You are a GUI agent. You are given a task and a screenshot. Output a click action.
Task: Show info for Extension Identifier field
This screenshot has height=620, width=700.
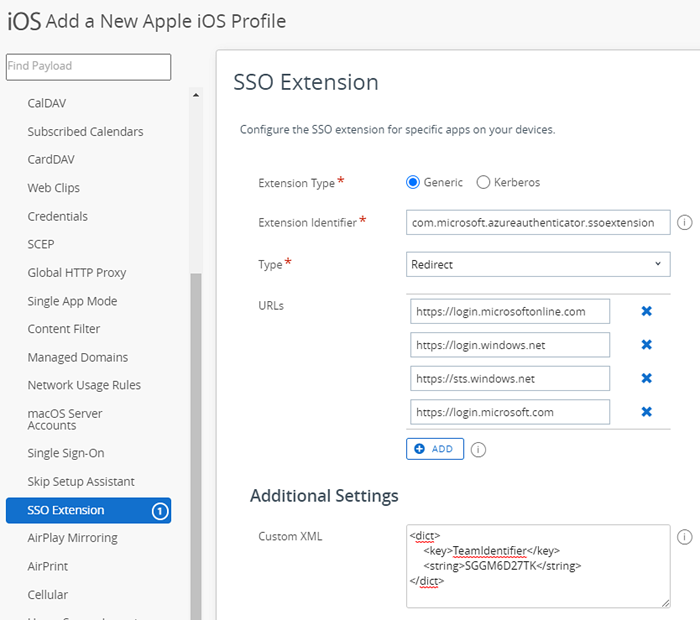click(x=684, y=222)
